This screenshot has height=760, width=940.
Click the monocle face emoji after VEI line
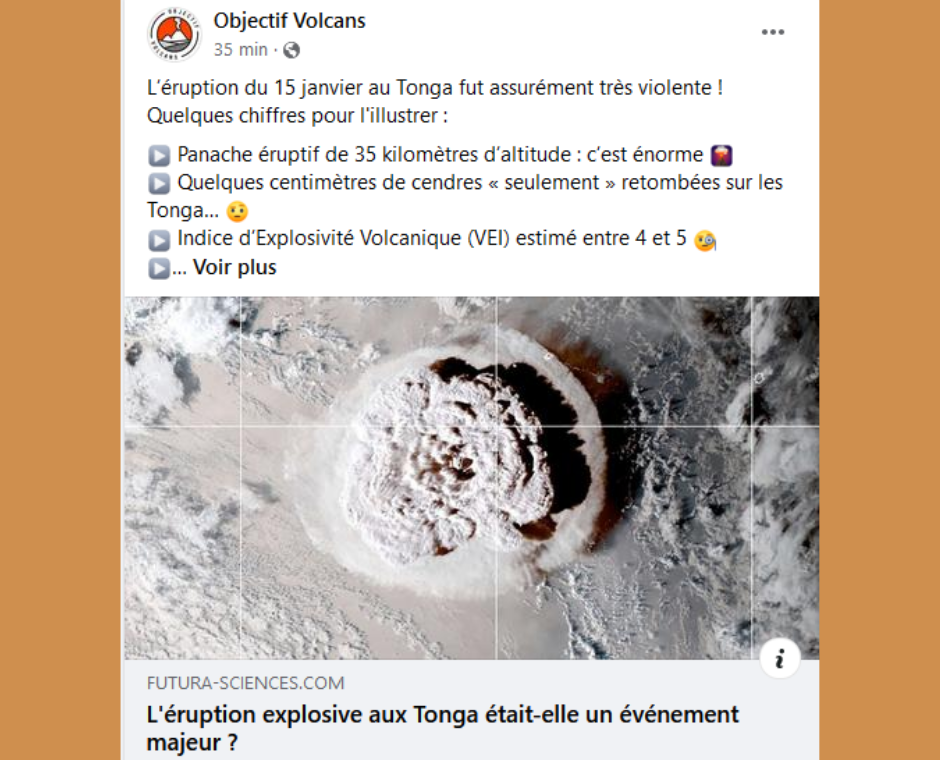tap(705, 240)
